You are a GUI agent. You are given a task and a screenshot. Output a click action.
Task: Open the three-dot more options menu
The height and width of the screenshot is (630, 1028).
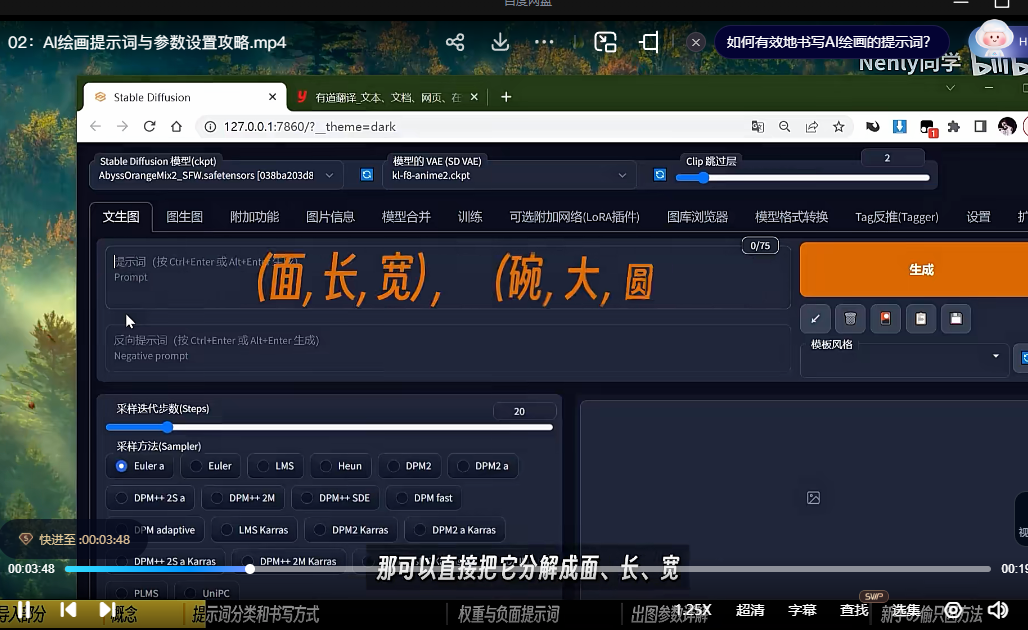pos(544,42)
